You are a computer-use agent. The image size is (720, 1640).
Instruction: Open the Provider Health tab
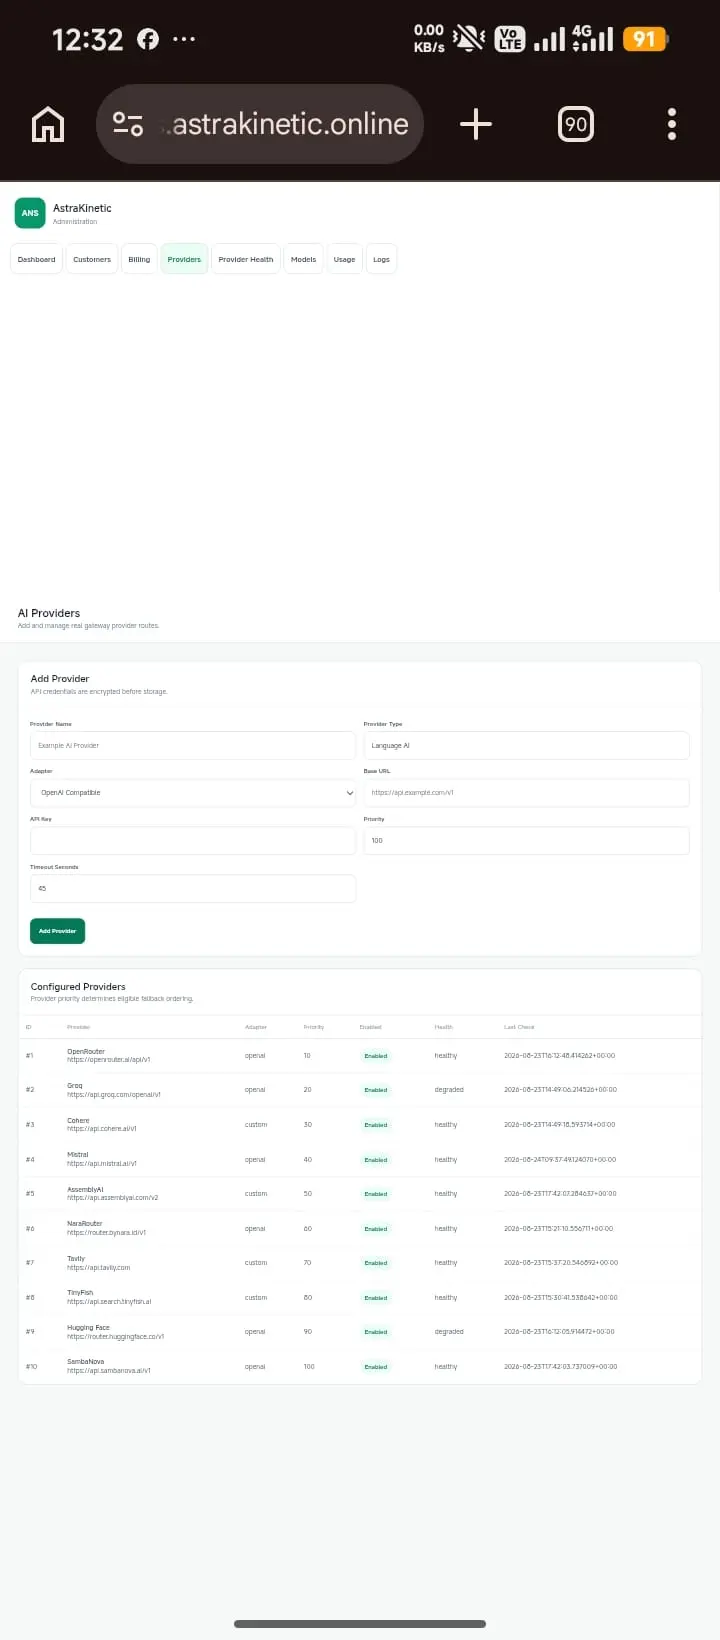pos(246,259)
